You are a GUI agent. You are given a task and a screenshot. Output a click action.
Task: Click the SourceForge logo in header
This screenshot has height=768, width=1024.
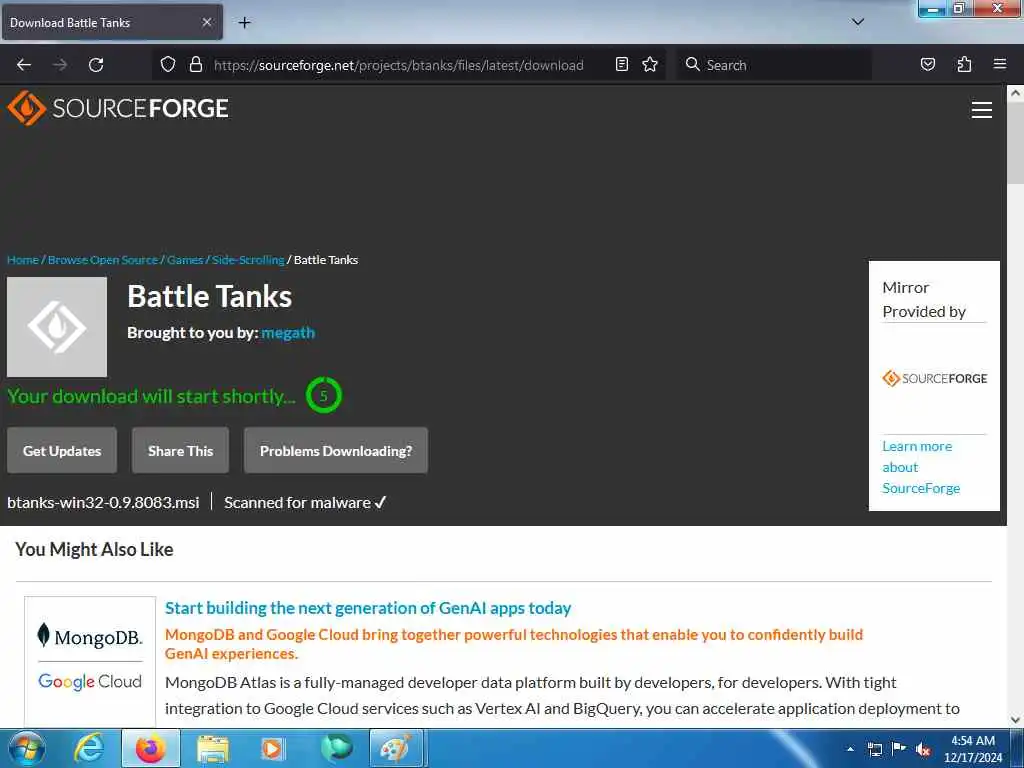pos(118,108)
